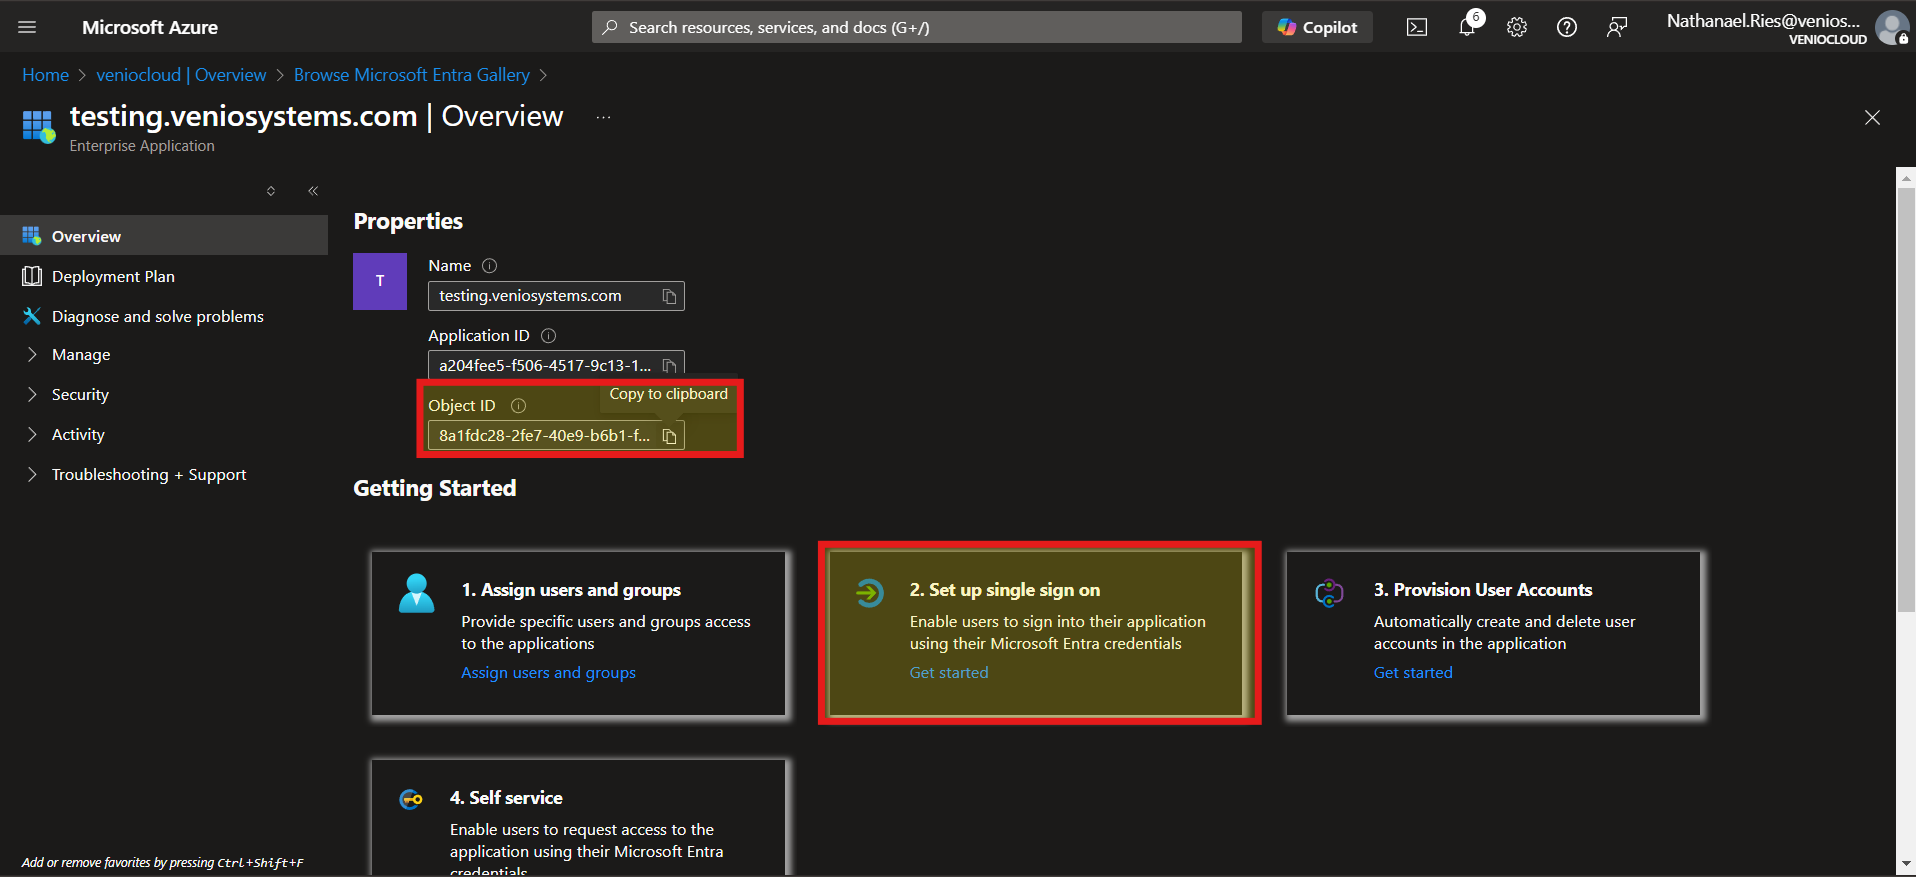Copy the Name value to clipboard
The width and height of the screenshot is (1916, 877).
(670, 296)
